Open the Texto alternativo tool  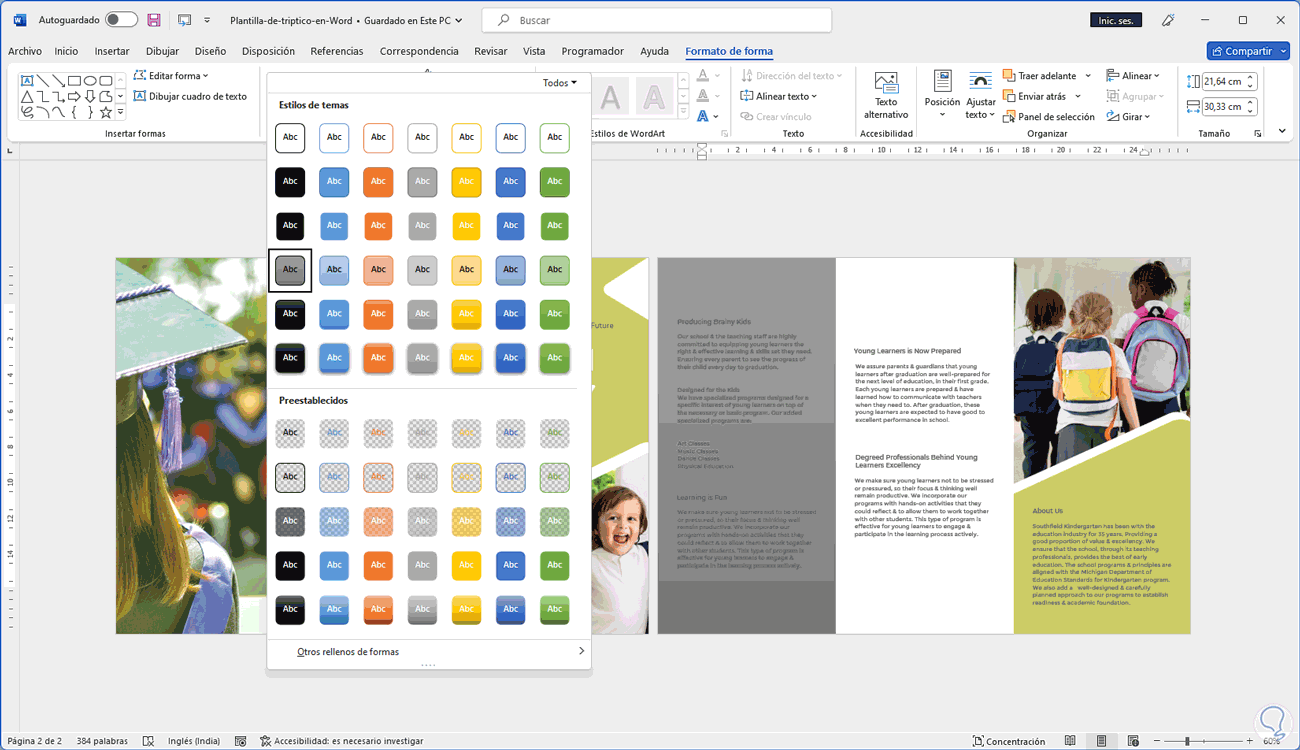point(886,96)
